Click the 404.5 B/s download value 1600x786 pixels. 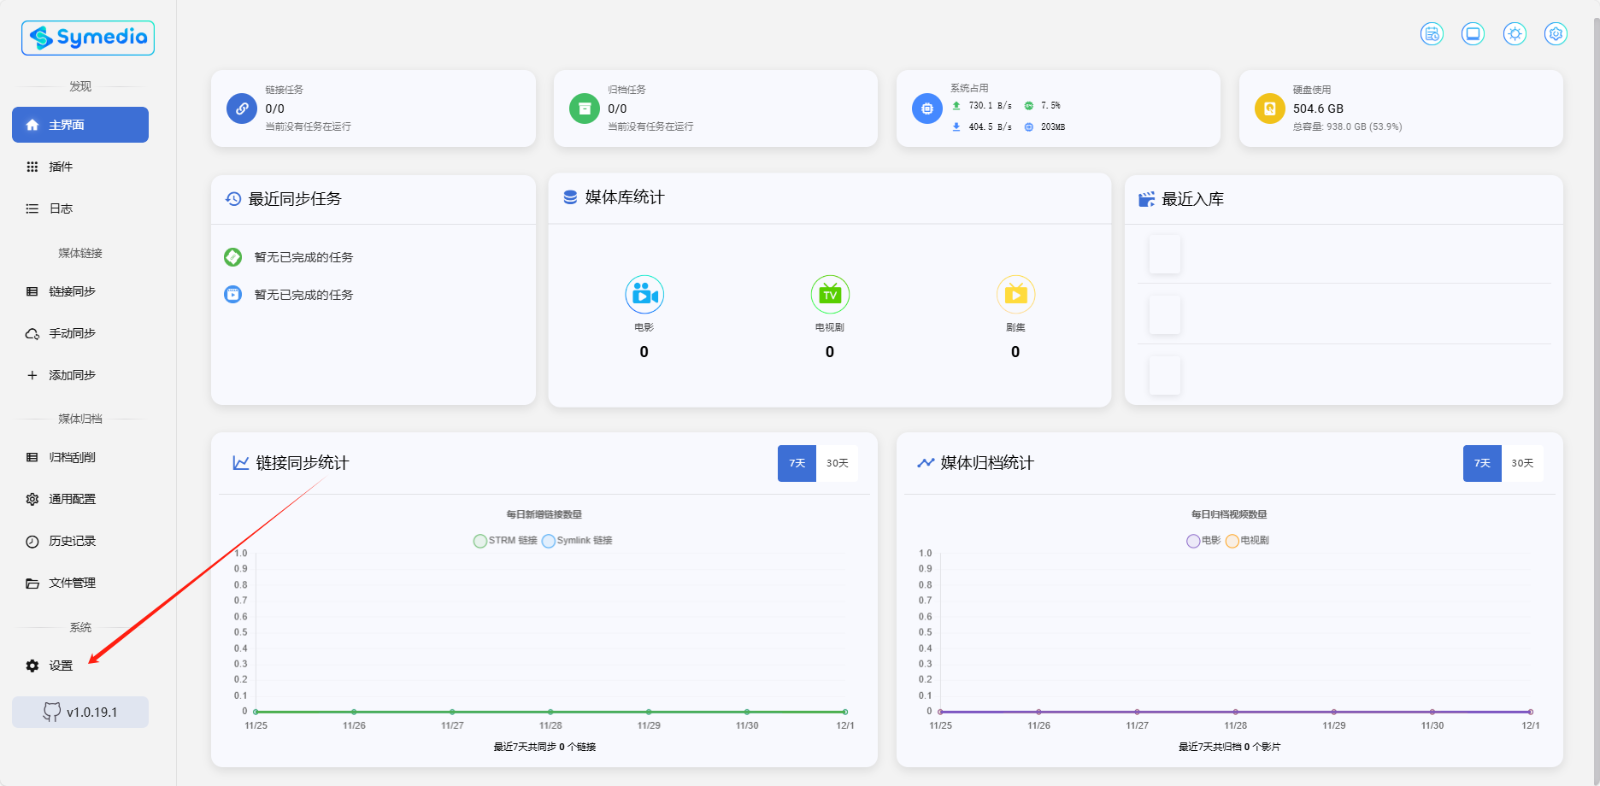pos(990,127)
